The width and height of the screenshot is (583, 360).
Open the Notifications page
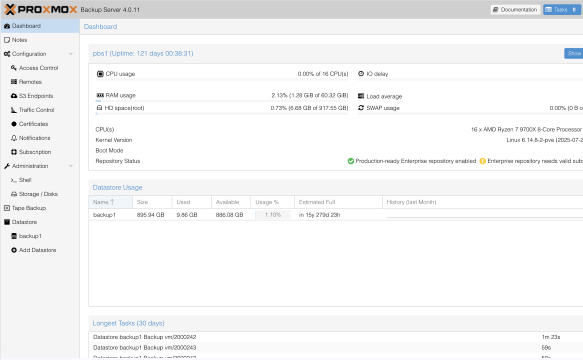point(40,138)
